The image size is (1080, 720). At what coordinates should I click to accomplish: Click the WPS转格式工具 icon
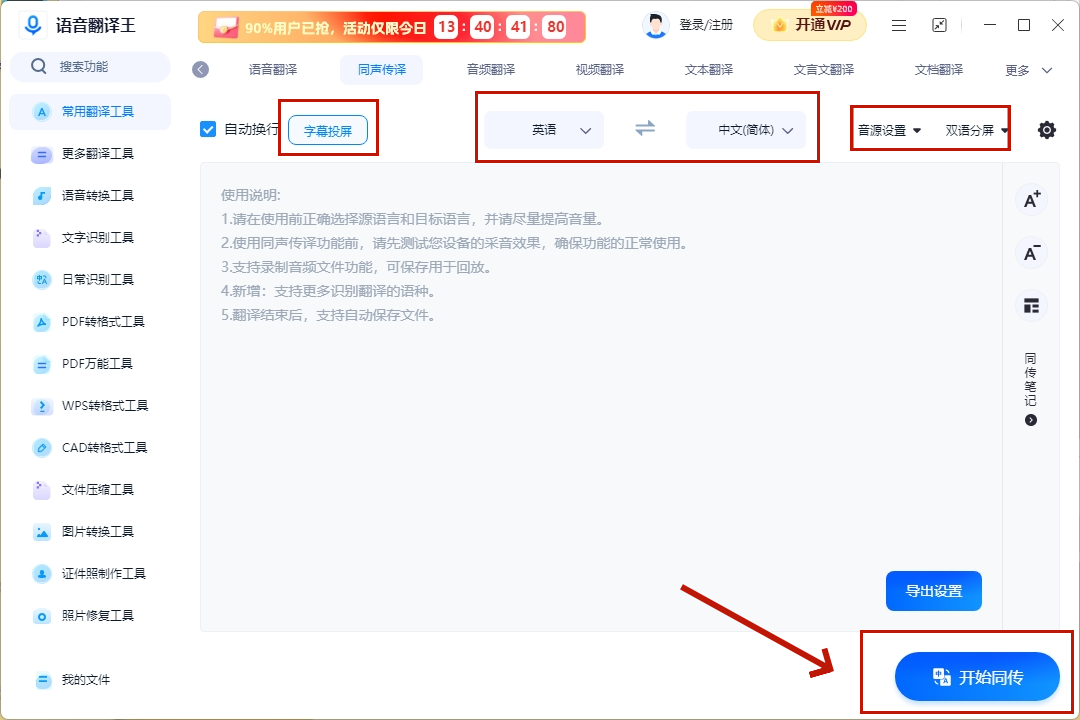pos(42,406)
